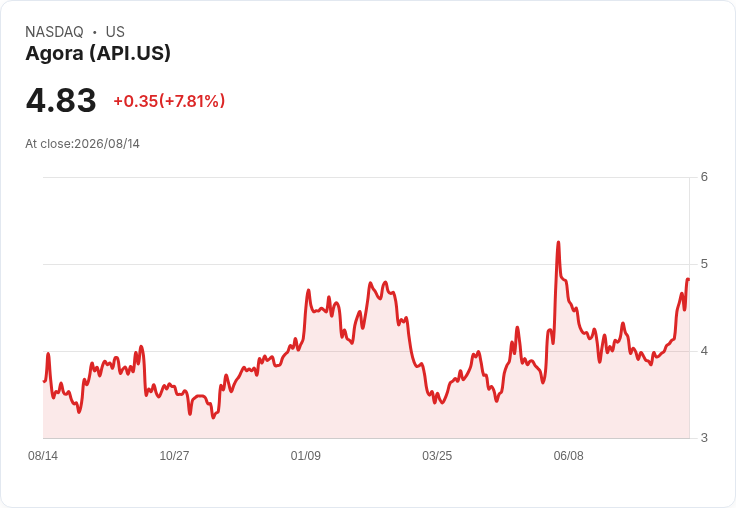Click the NASDAQ exchange label

pos(54,32)
